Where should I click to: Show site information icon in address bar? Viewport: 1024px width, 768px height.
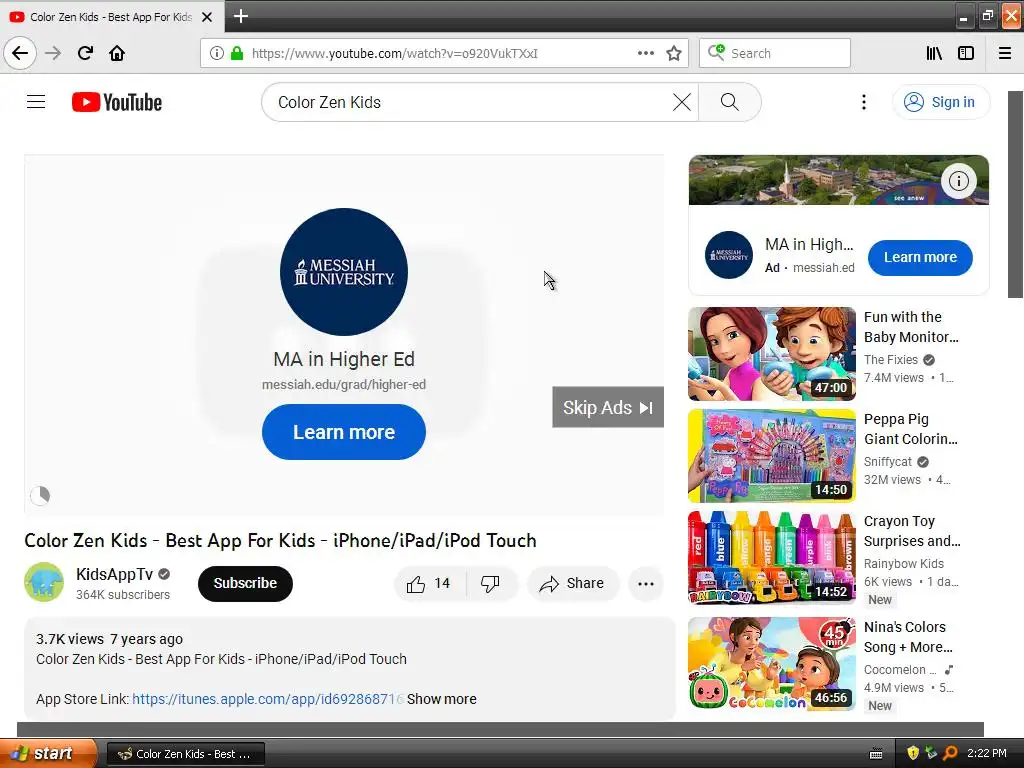(x=217, y=53)
